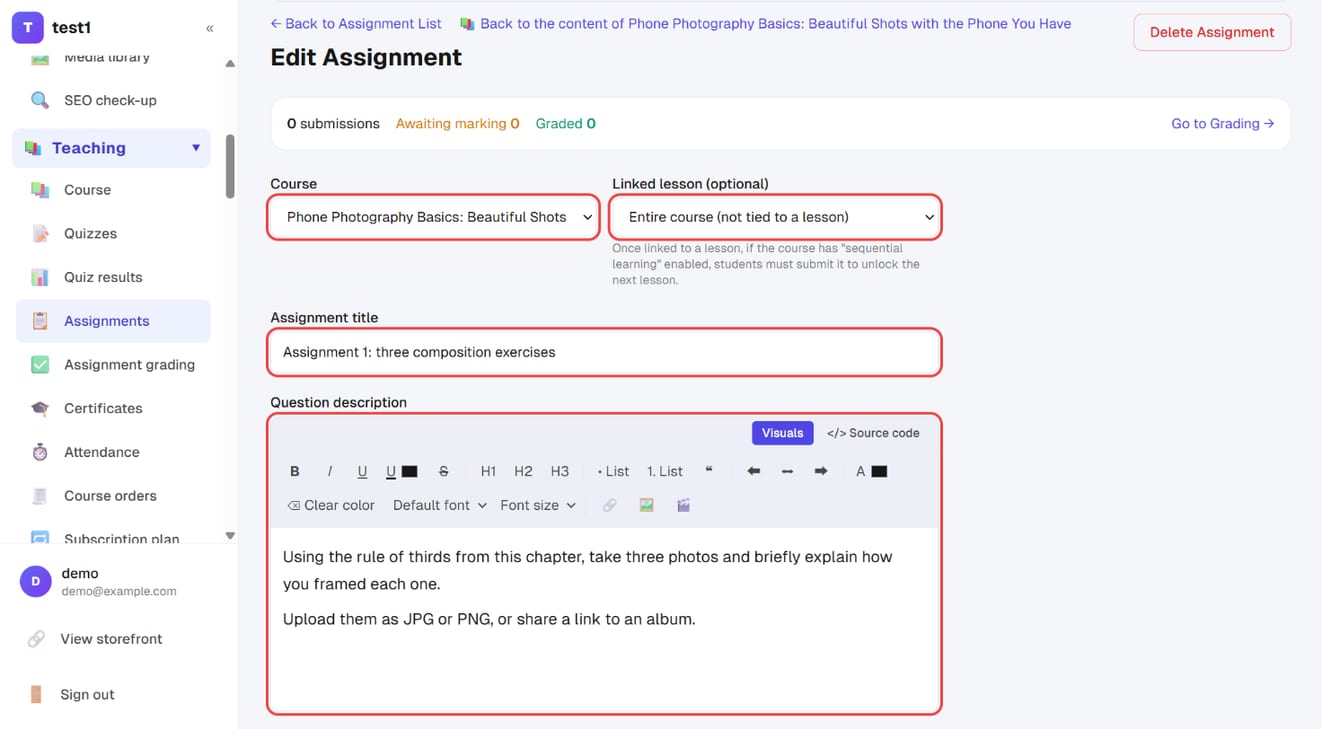1322x729 pixels.
Task: Insert an image using the picture icon
Action: click(x=647, y=505)
